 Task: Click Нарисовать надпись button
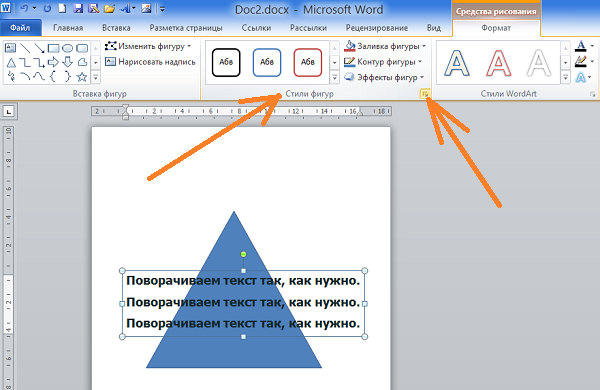pyautogui.click(x=150, y=62)
